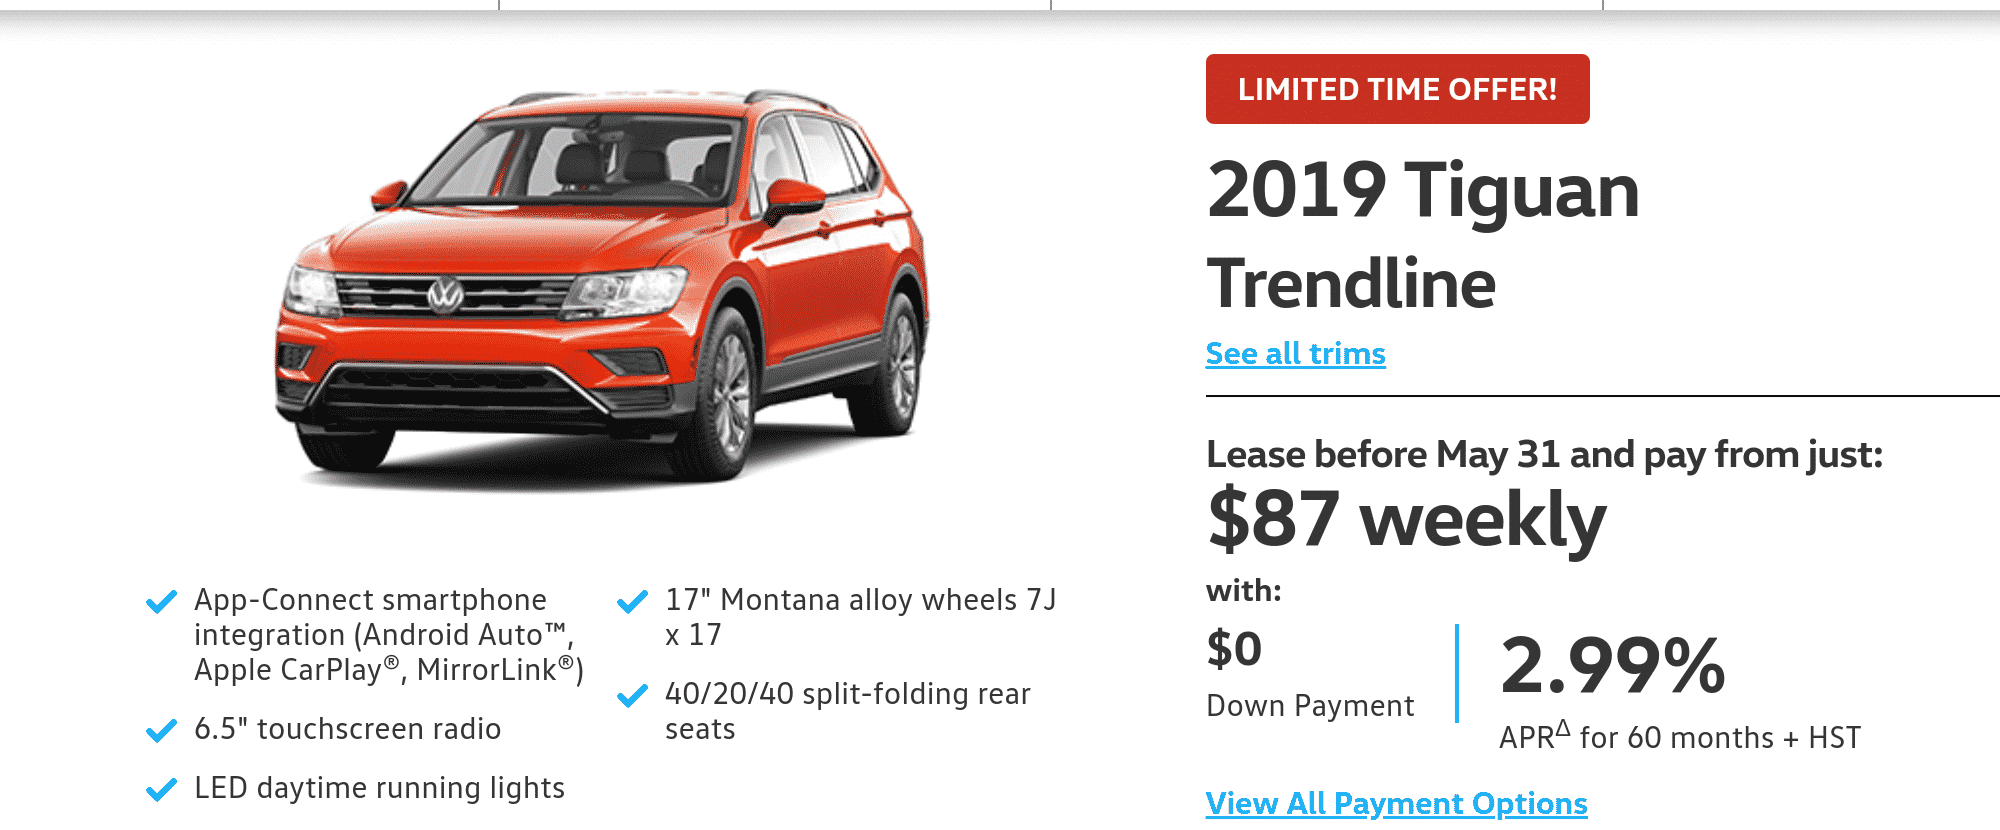The width and height of the screenshot is (2000, 830).
Task: Open View All Payment Options link
Action: tap(1396, 804)
